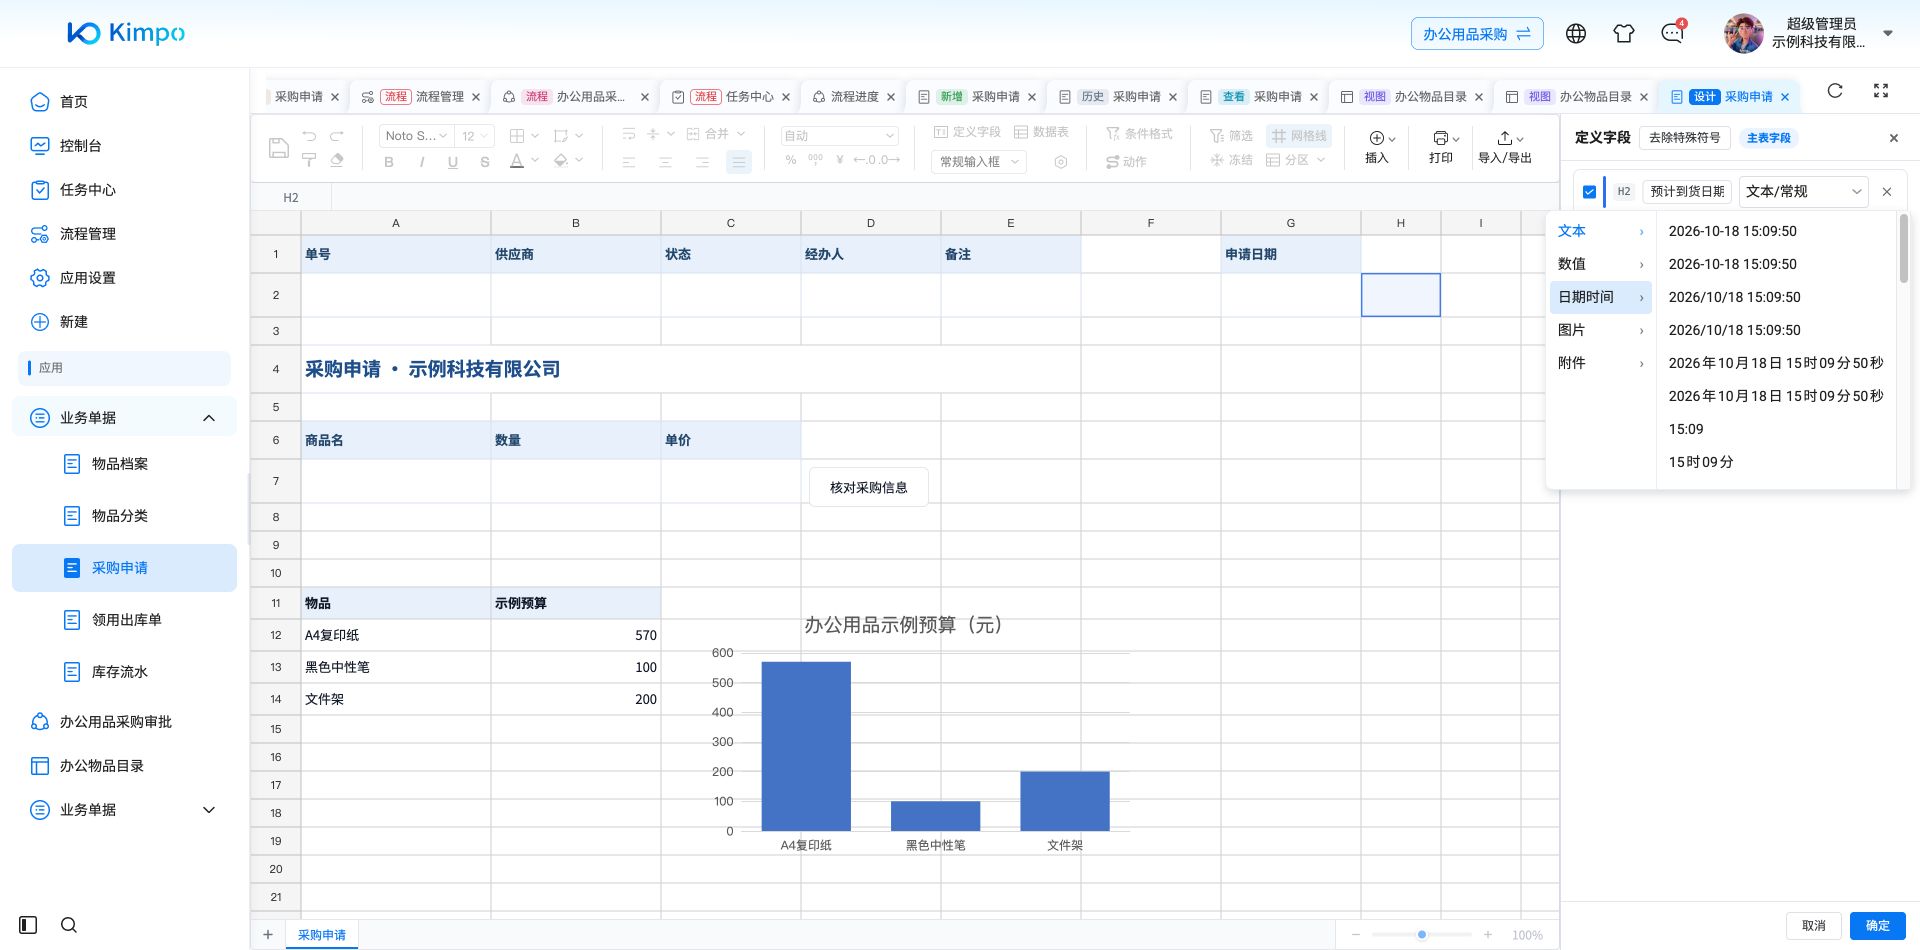Click the search icon in the sidebar footer
Image resolution: width=1920 pixels, height=950 pixels.
coord(69,925)
